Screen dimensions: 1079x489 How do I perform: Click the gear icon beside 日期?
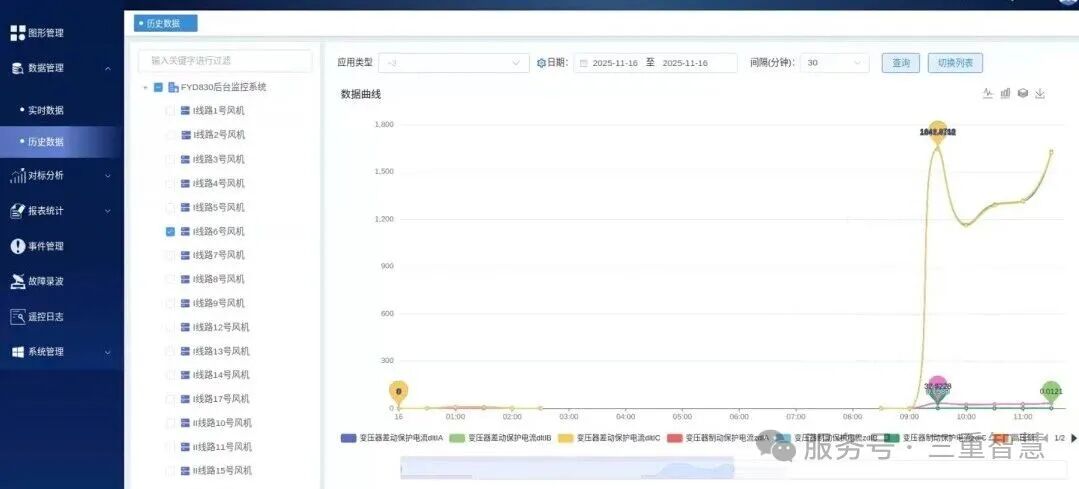click(x=541, y=63)
